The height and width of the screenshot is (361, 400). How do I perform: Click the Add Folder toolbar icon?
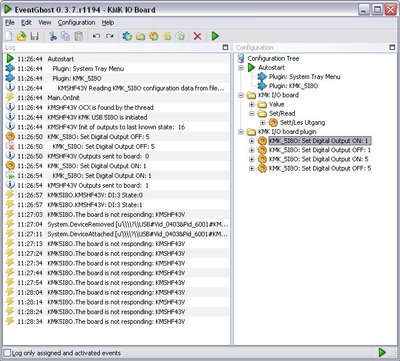[140, 36]
